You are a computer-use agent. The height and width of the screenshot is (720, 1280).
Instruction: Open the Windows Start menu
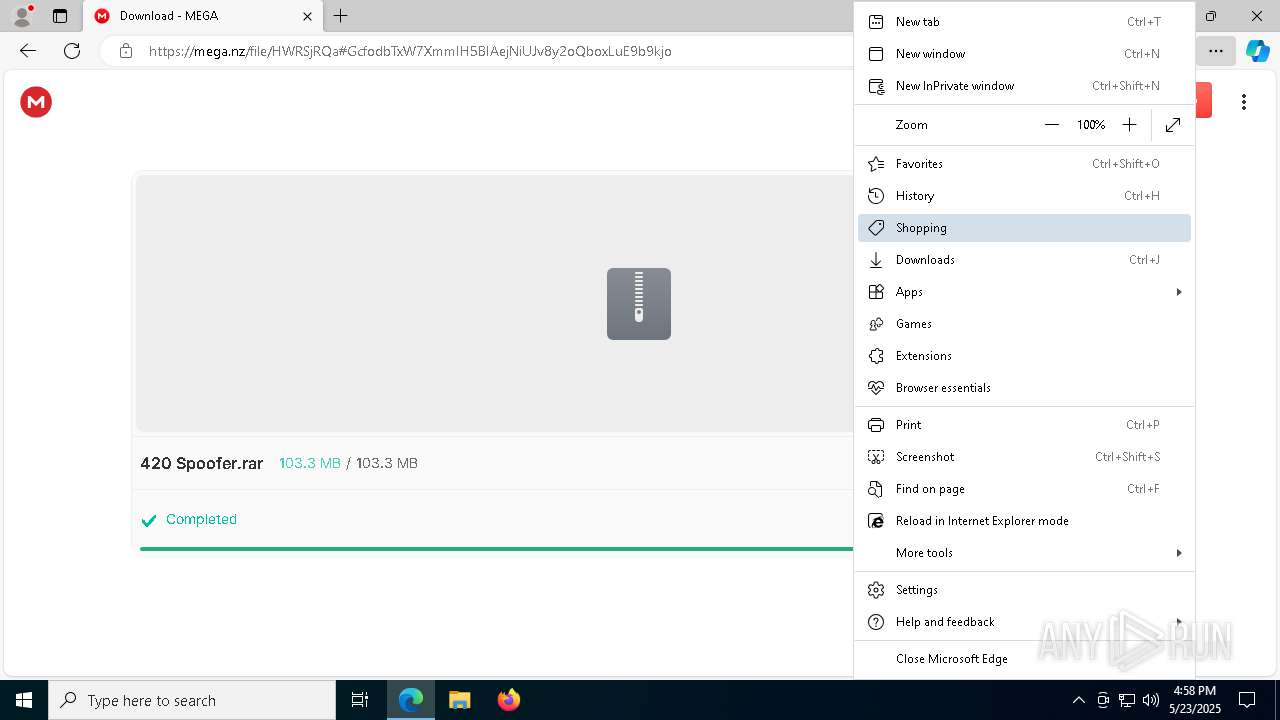24,700
